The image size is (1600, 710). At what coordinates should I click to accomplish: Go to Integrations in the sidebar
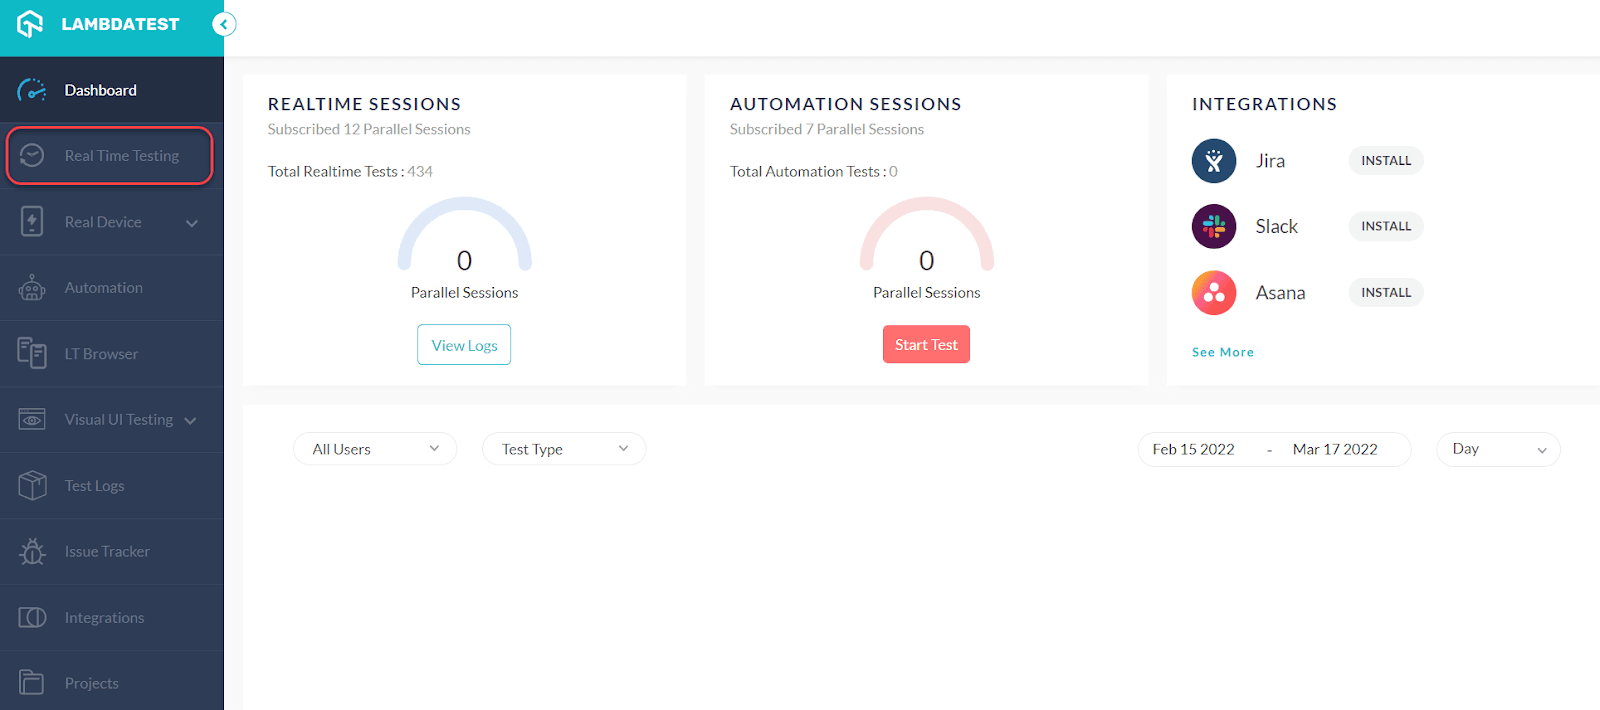tap(104, 618)
